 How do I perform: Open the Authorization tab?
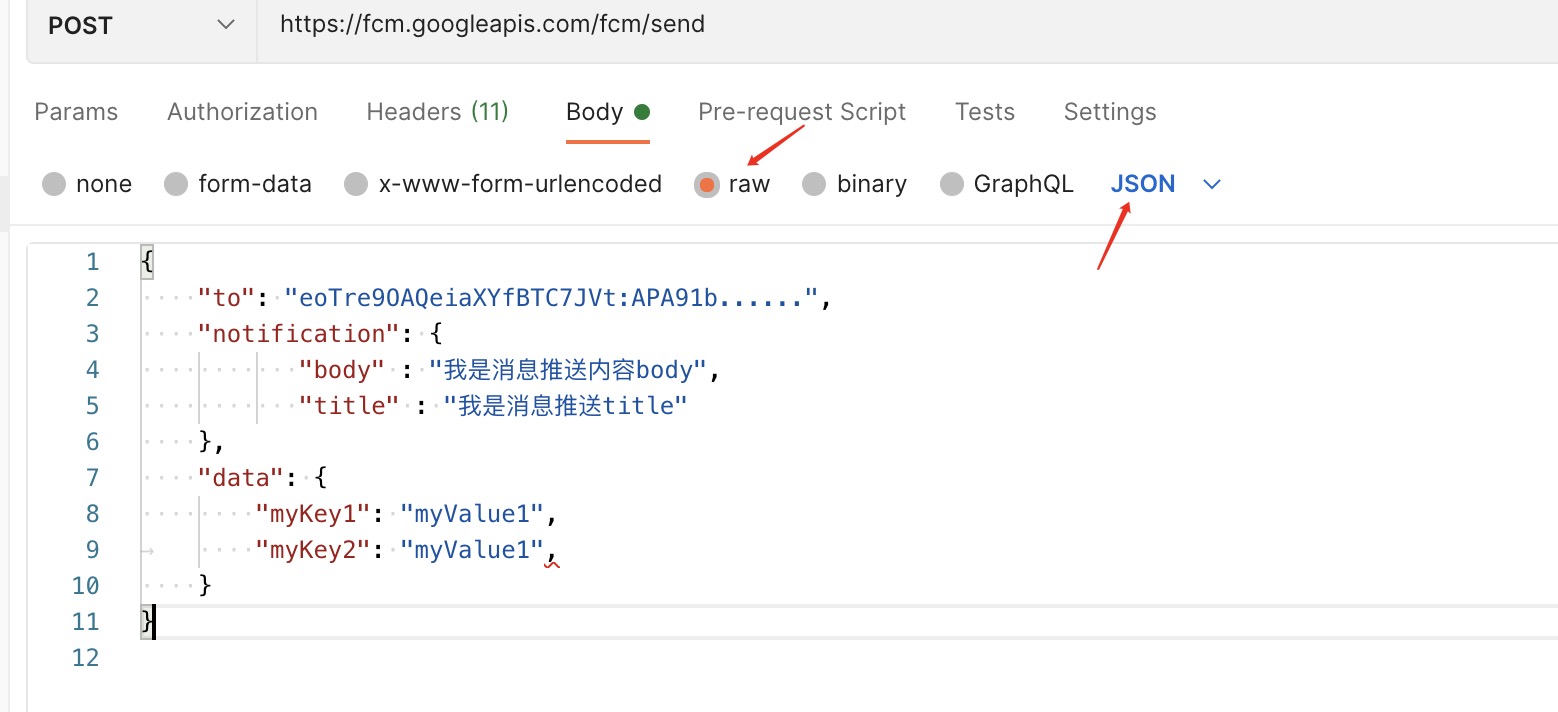pyautogui.click(x=242, y=111)
